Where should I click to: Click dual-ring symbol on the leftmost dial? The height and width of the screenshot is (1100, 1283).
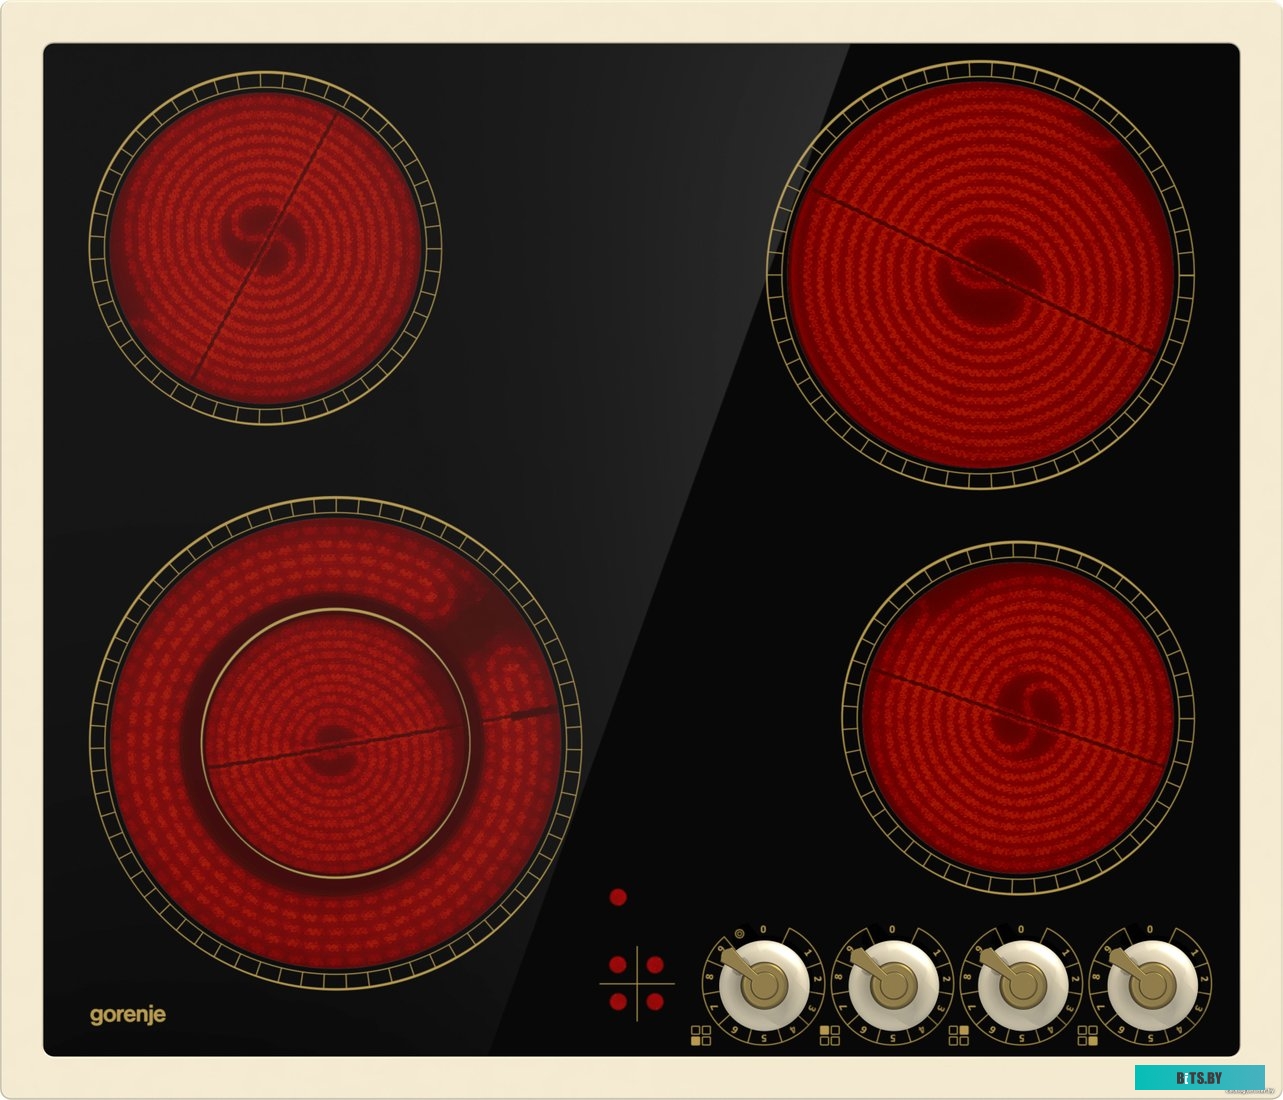739,935
